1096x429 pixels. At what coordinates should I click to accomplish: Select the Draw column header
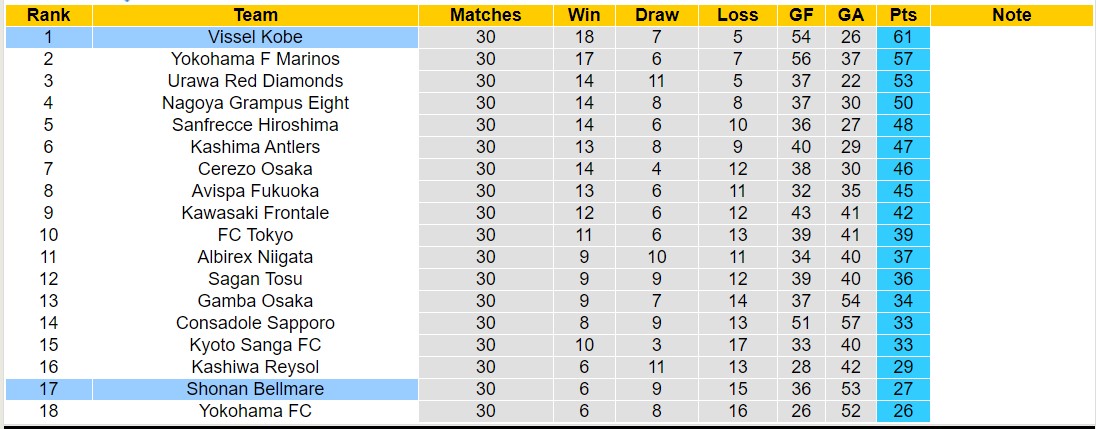(656, 15)
